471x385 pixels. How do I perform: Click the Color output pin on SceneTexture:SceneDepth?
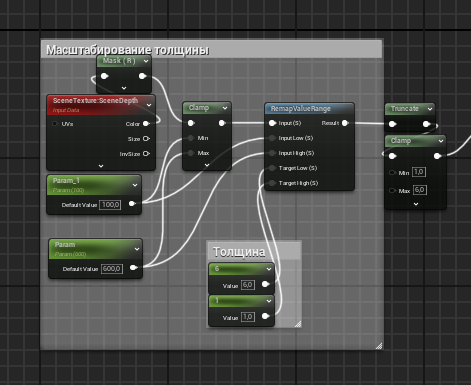click(x=146, y=124)
